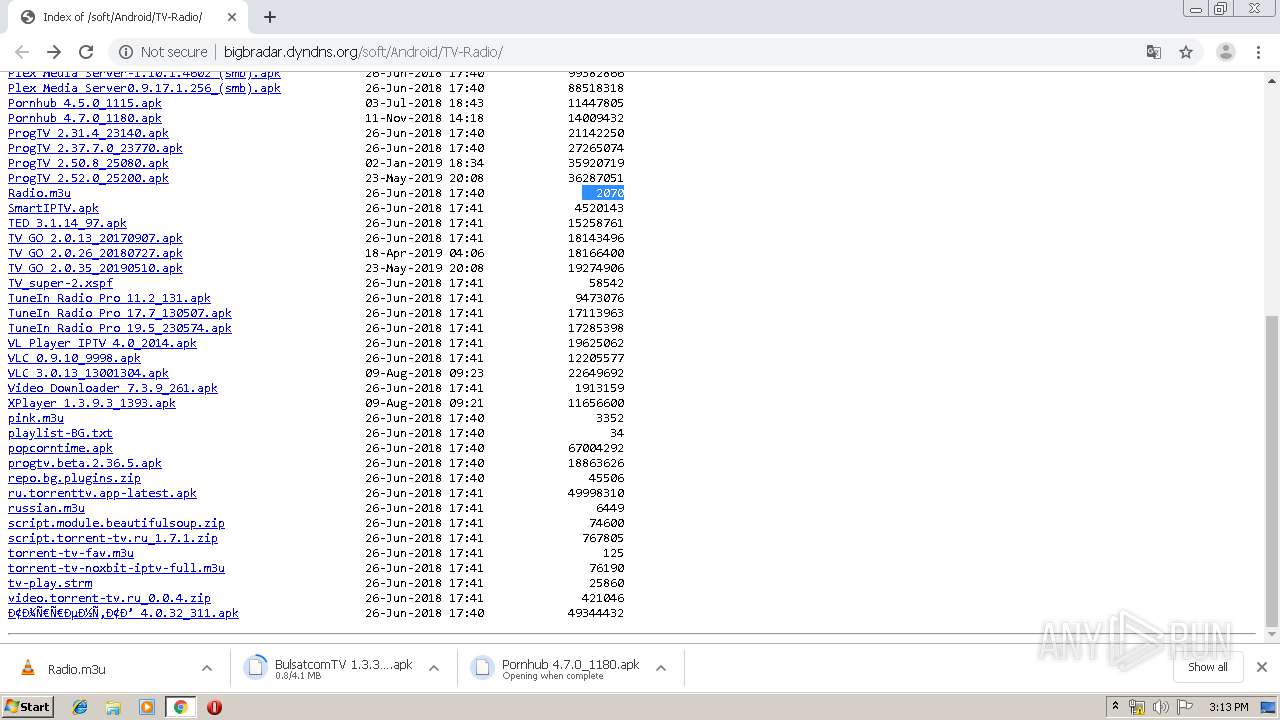This screenshot has height=720, width=1280.
Task: Open the Chrome menu (three dots)
Action: pos(1258,52)
